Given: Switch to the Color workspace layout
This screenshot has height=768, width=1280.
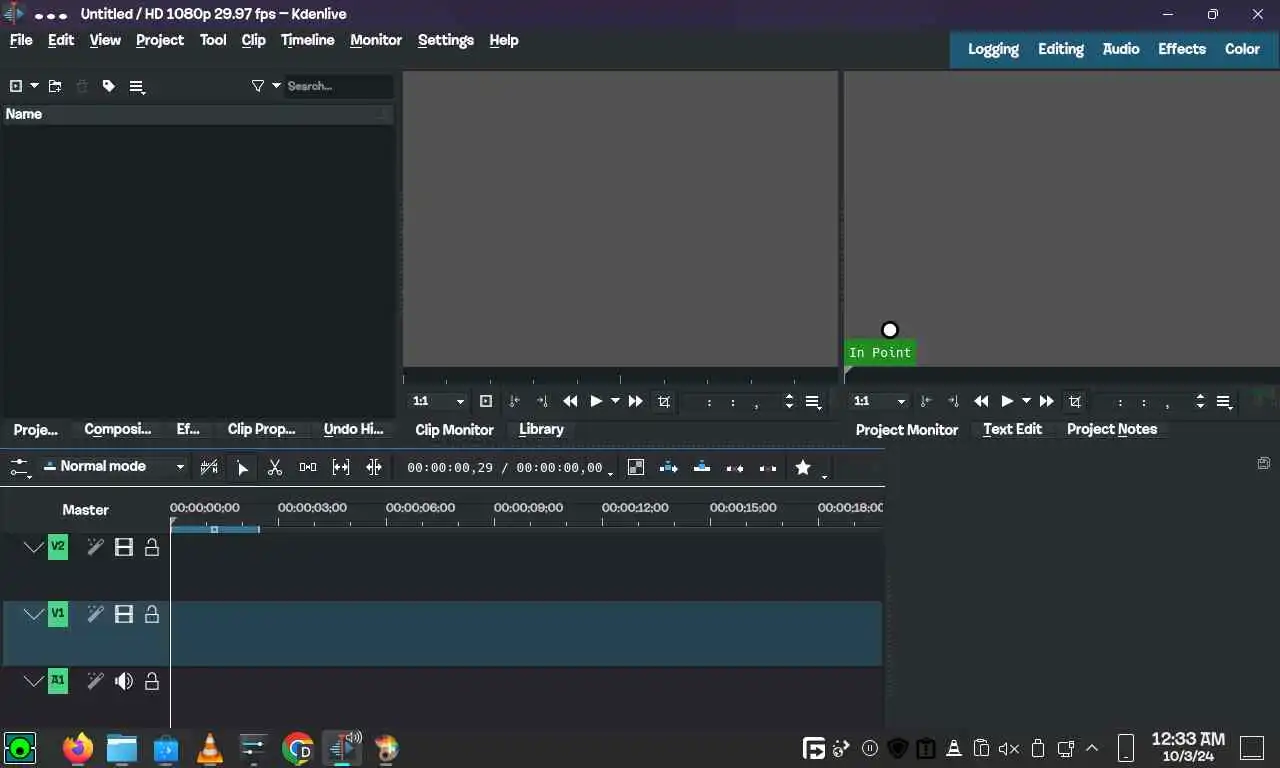Looking at the screenshot, I should tap(1242, 49).
